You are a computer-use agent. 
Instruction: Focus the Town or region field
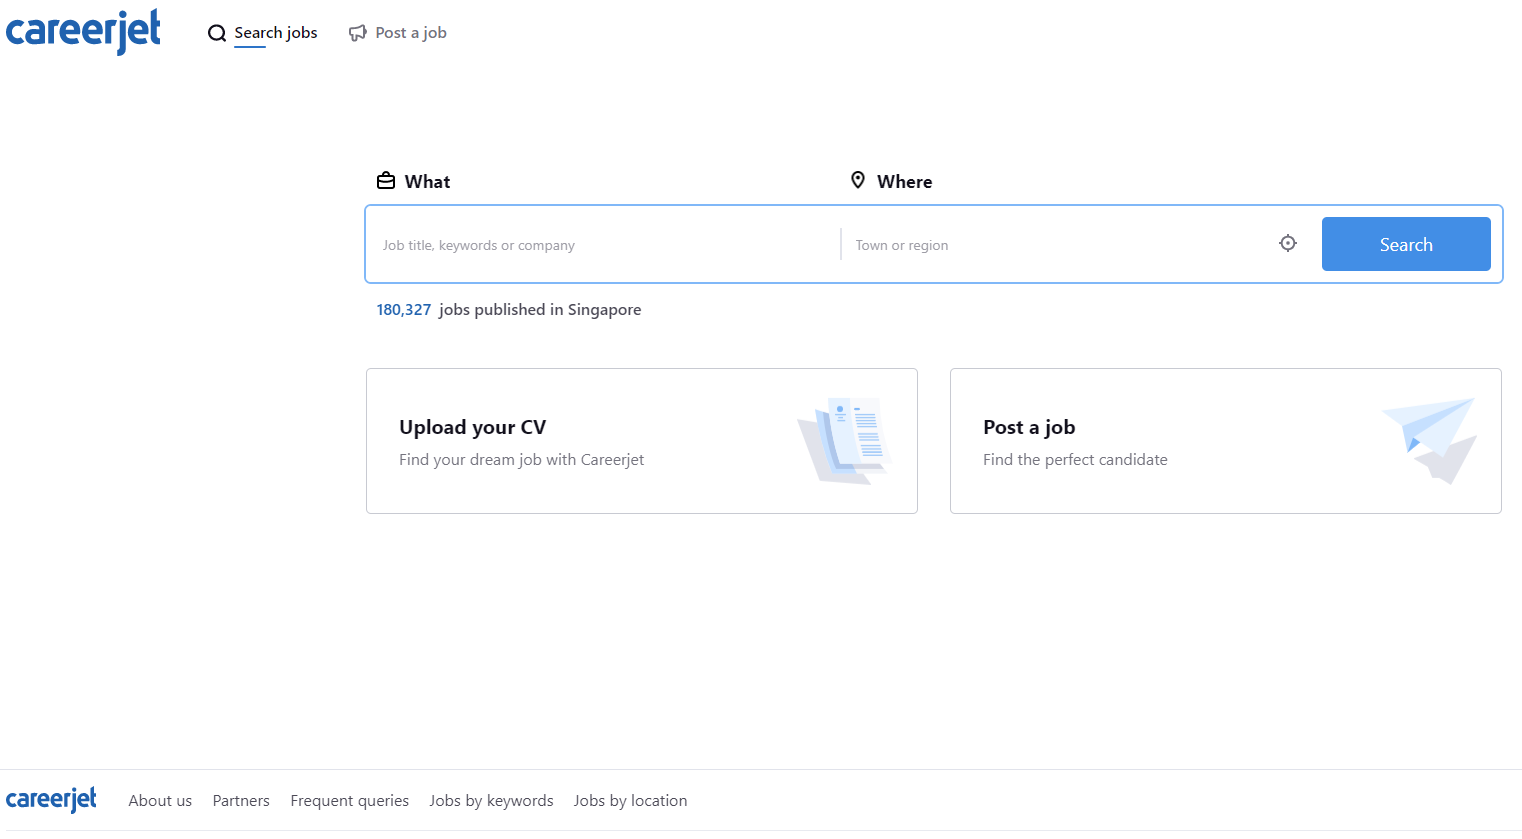tap(1055, 245)
